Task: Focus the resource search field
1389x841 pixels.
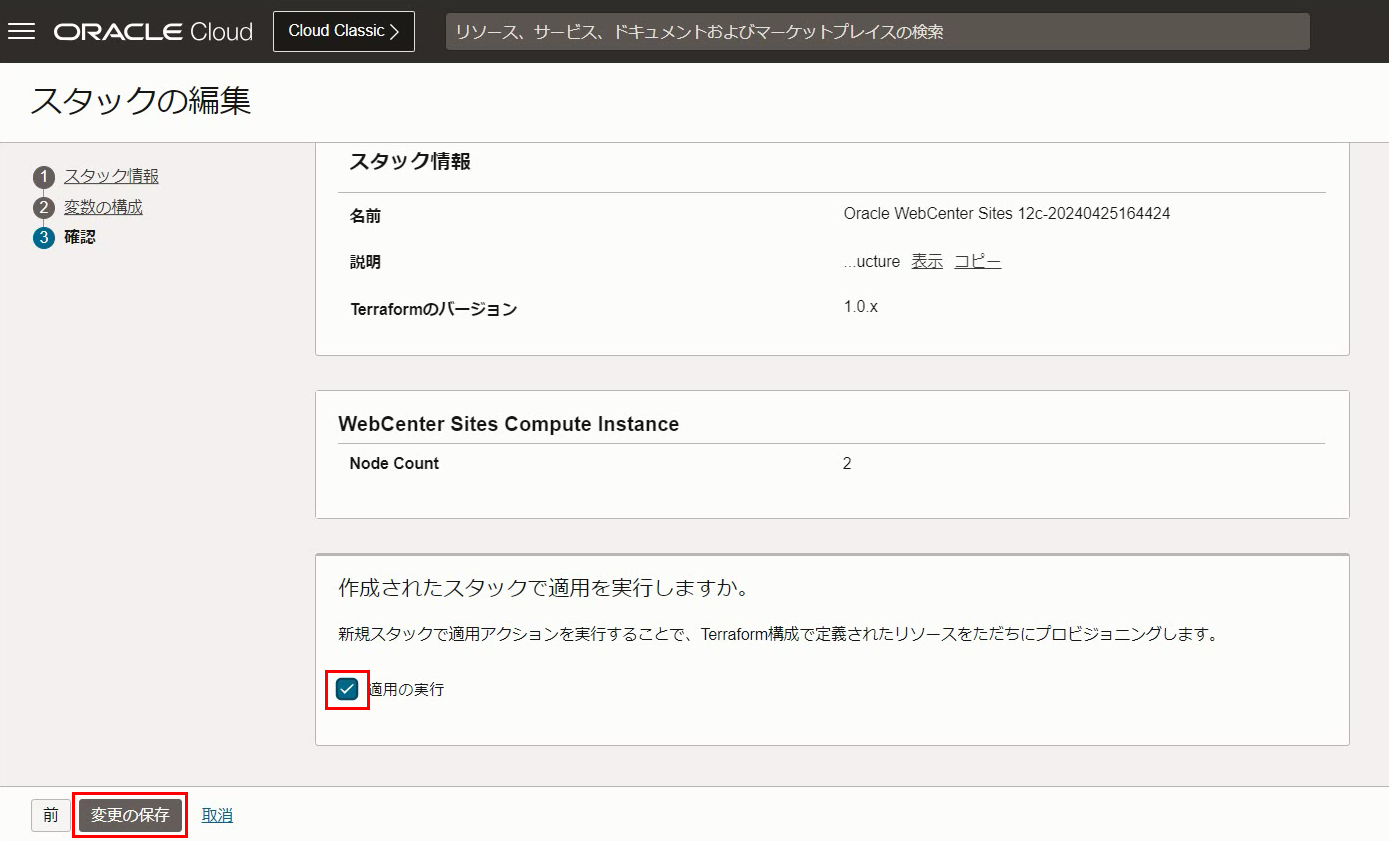Action: click(877, 32)
